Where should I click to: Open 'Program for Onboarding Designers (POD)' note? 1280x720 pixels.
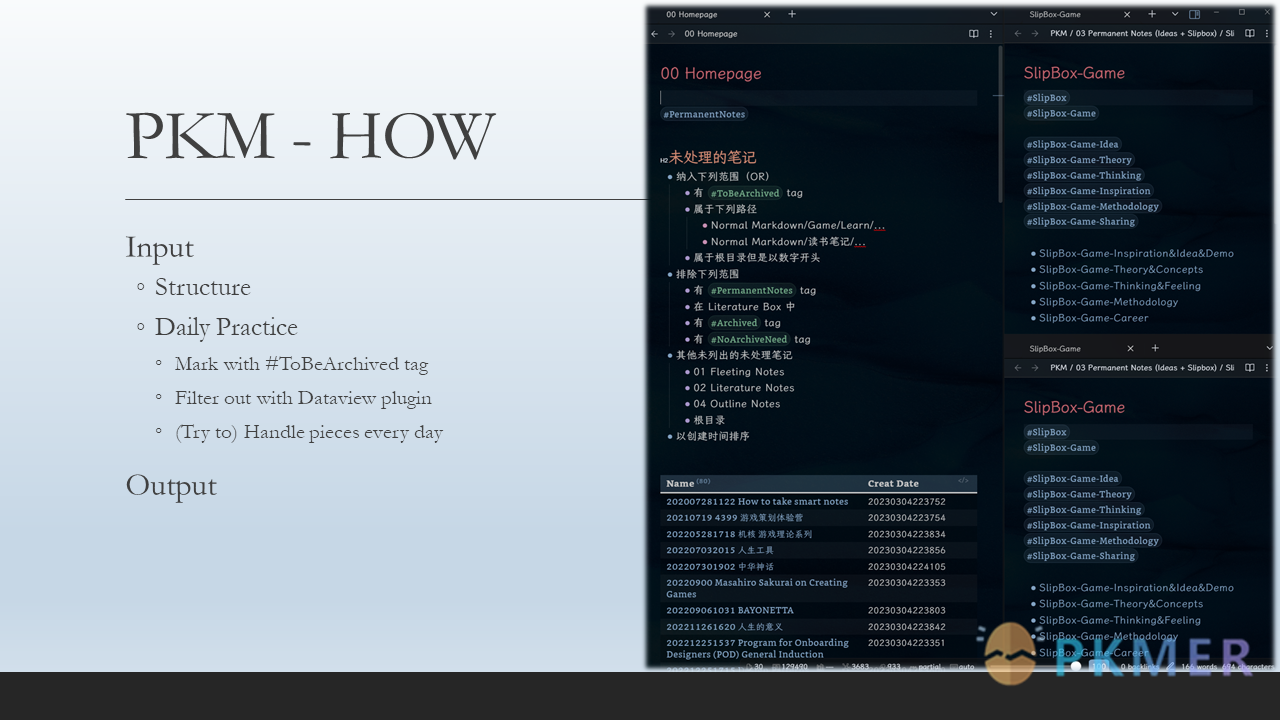click(757, 648)
